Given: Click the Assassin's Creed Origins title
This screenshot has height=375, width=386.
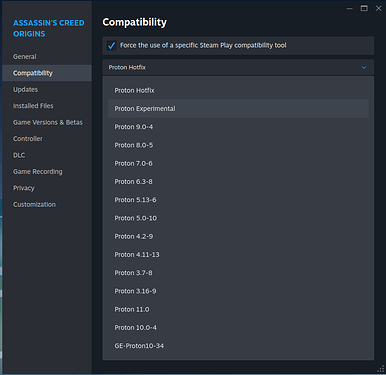Looking at the screenshot, I should [x=49, y=28].
